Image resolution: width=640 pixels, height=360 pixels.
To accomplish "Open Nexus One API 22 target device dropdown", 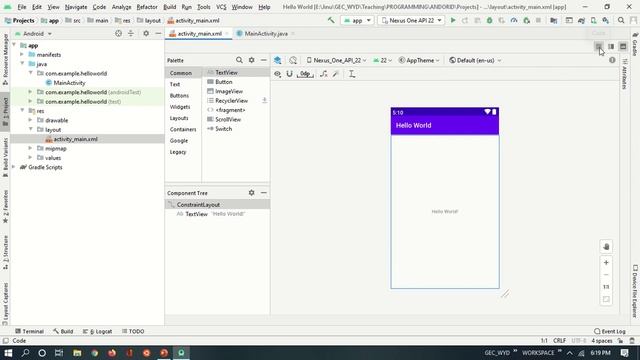I will 411,20.
